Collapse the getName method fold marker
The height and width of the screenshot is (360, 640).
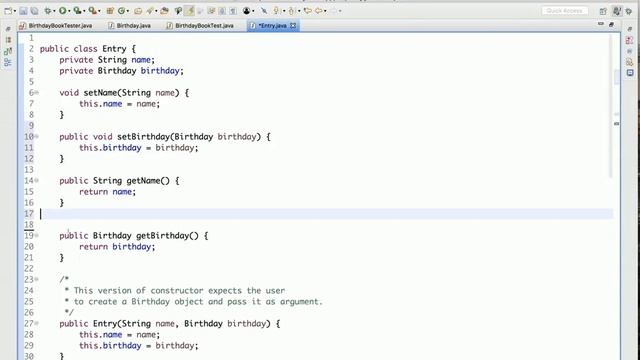tap(37, 180)
